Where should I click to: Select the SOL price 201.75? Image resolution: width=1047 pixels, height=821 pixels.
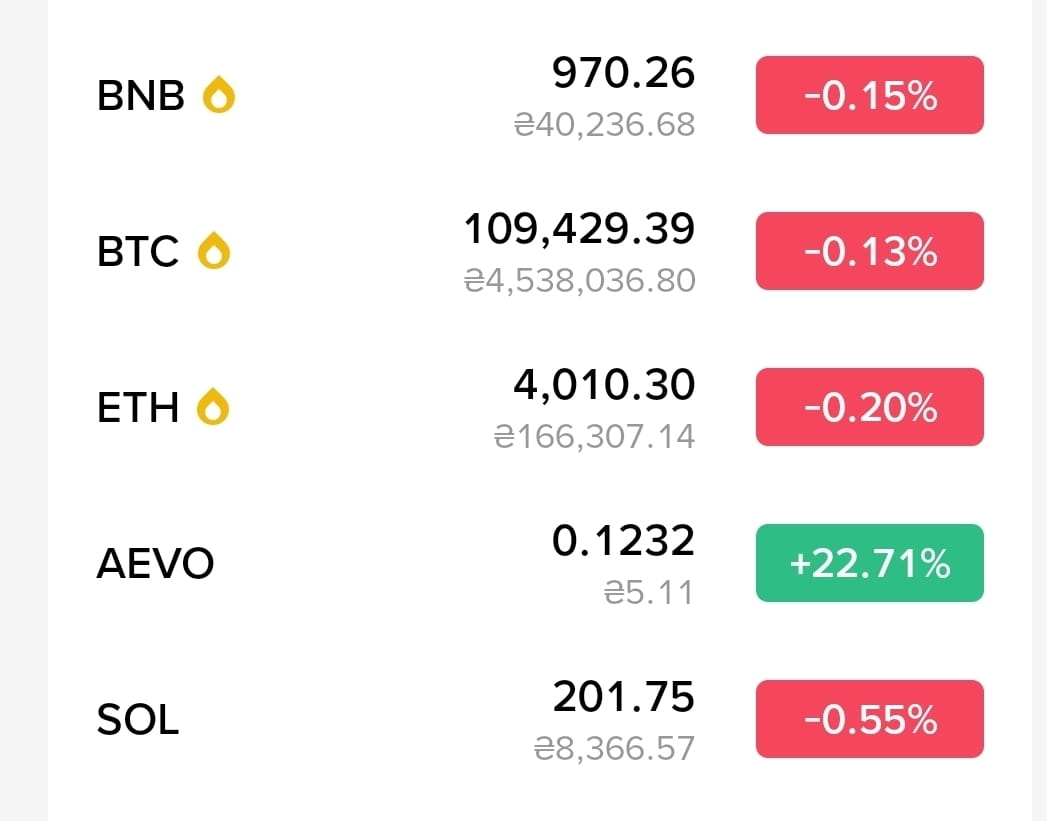click(624, 696)
